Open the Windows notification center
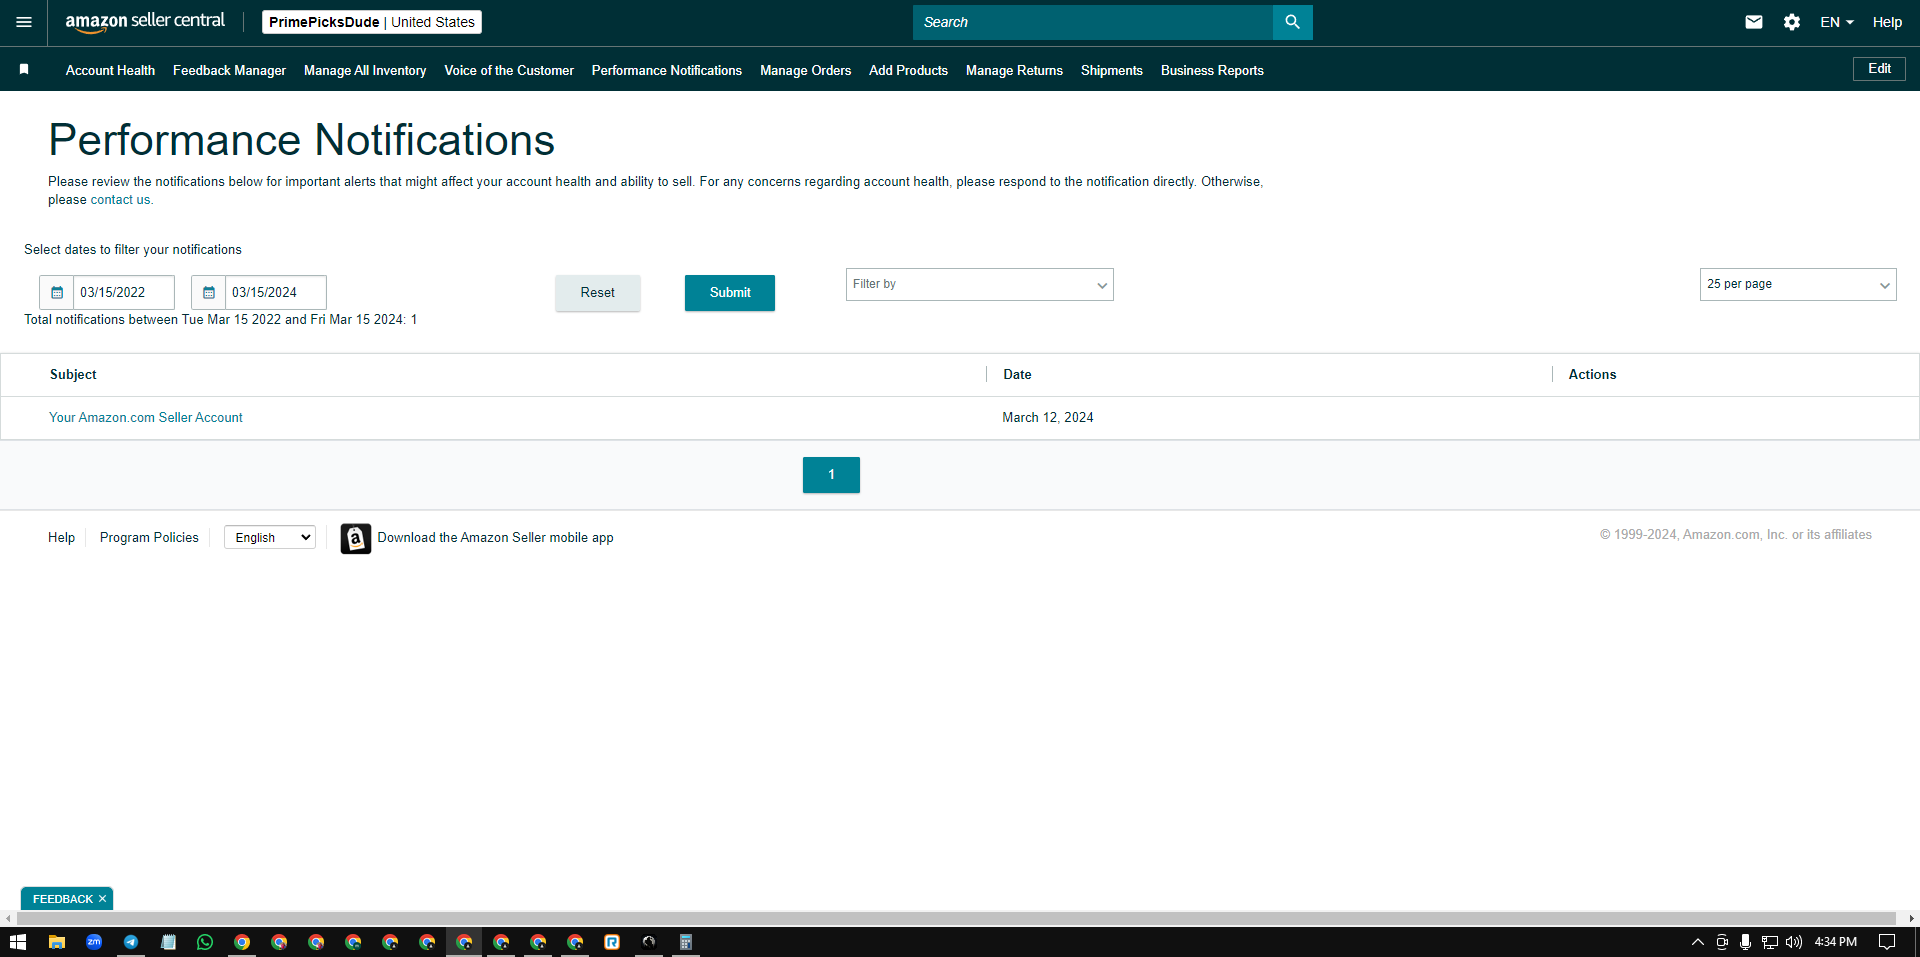 [1887, 942]
